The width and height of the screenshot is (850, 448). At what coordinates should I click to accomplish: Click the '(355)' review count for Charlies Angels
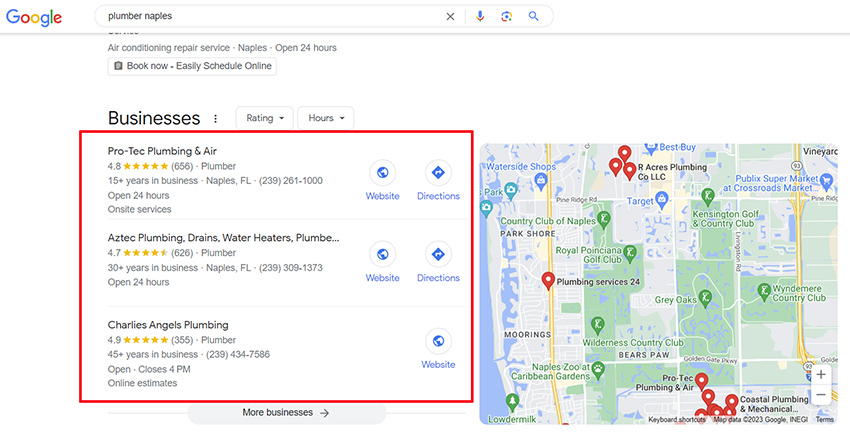point(182,340)
